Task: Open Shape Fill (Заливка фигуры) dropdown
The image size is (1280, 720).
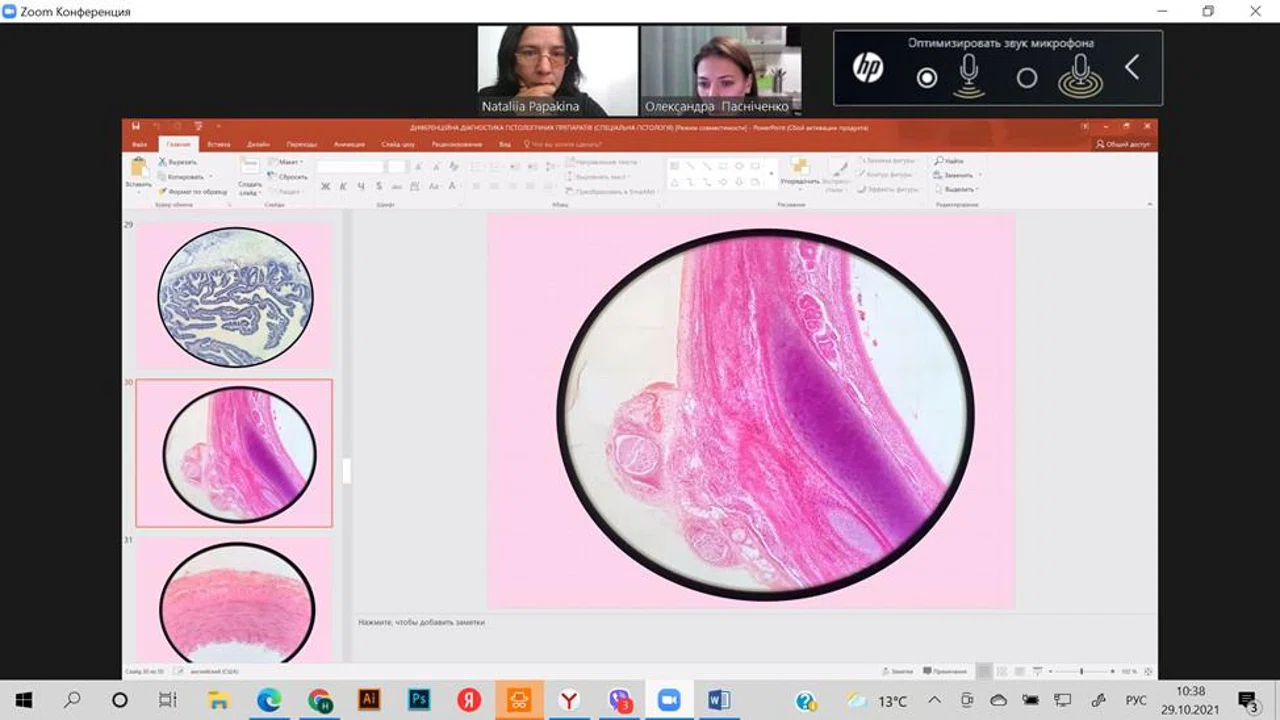Action: pyautogui.click(x=886, y=160)
